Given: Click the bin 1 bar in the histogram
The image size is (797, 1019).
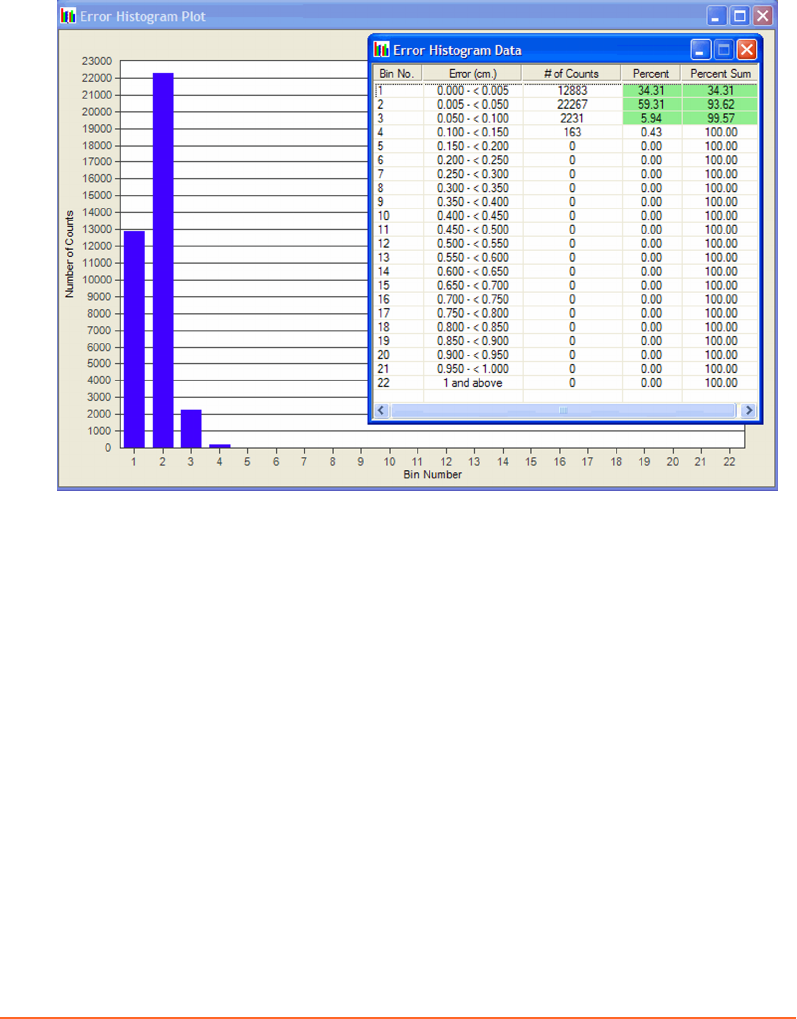Looking at the screenshot, I should [x=134, y=339].
